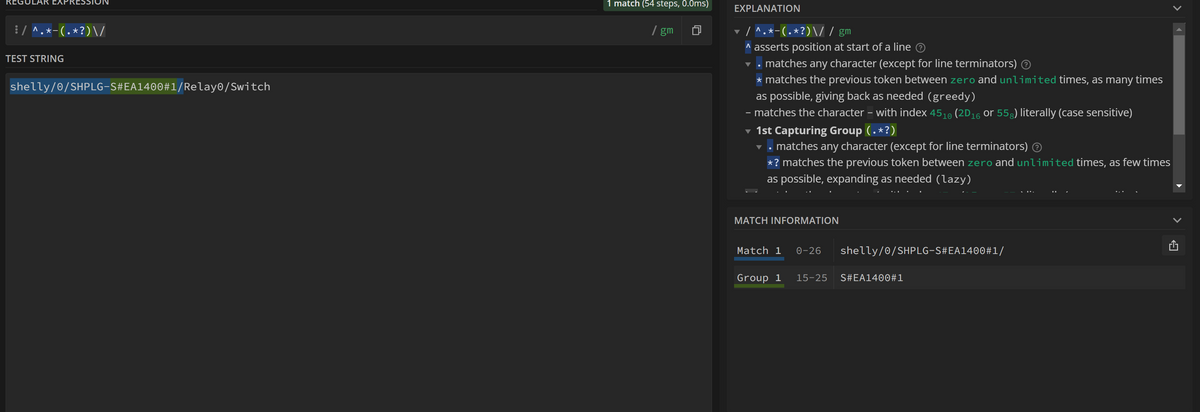Click the explanation panel scrollbar up arrow

[1178, 28]
